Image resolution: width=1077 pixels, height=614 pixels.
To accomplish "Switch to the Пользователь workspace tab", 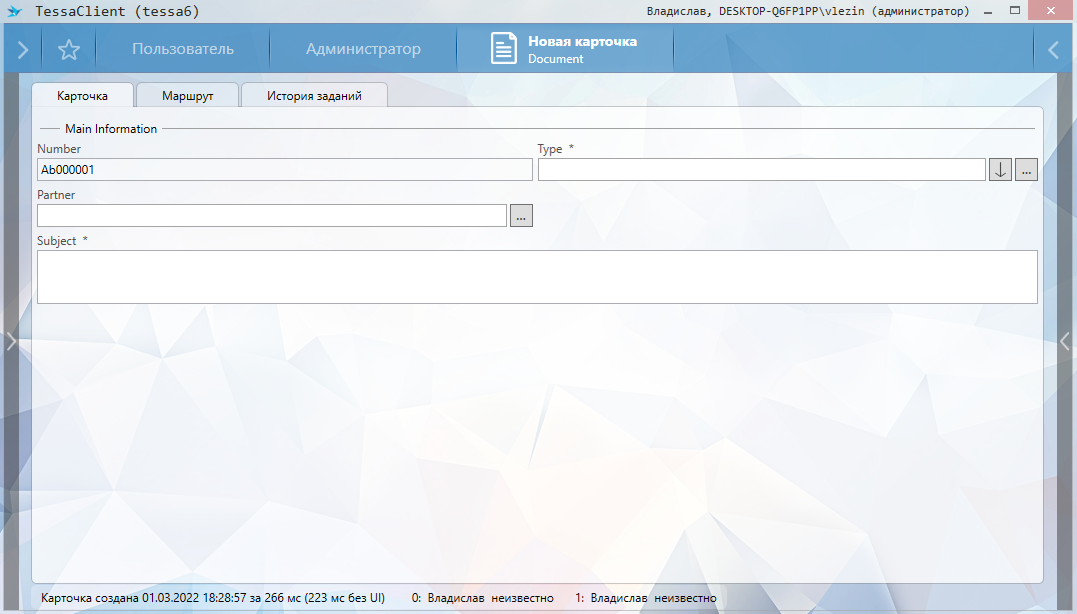I will tap(183, 49).
